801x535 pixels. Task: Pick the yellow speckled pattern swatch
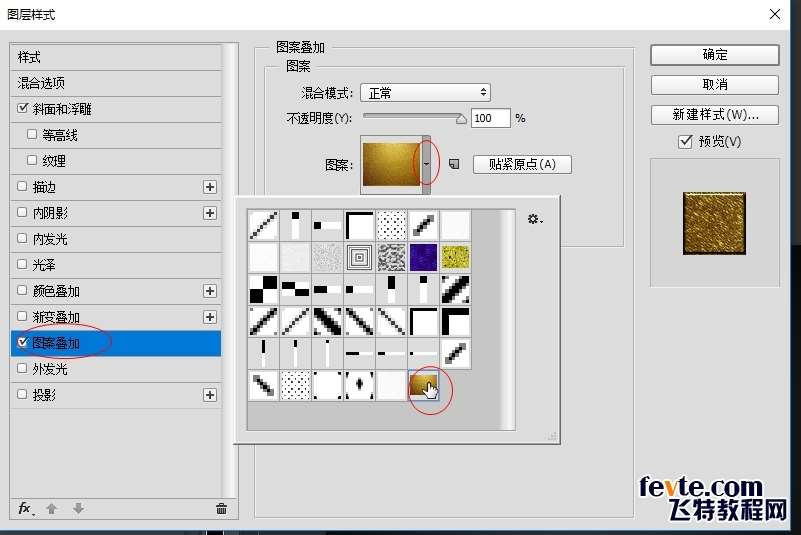(x=455, y=258)
